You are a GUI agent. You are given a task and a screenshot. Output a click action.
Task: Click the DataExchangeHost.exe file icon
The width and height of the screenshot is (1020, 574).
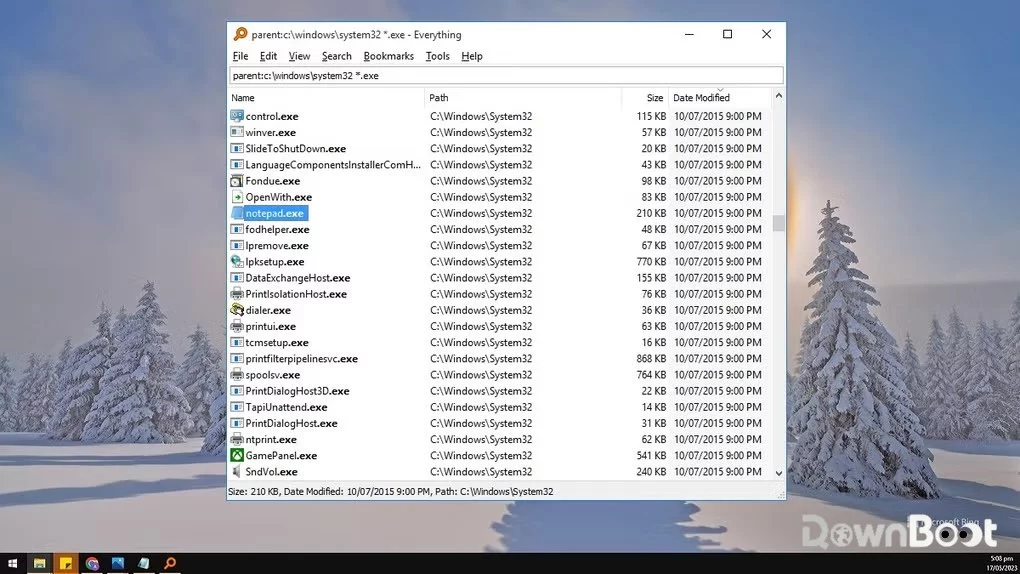click(x=237, y=278)
